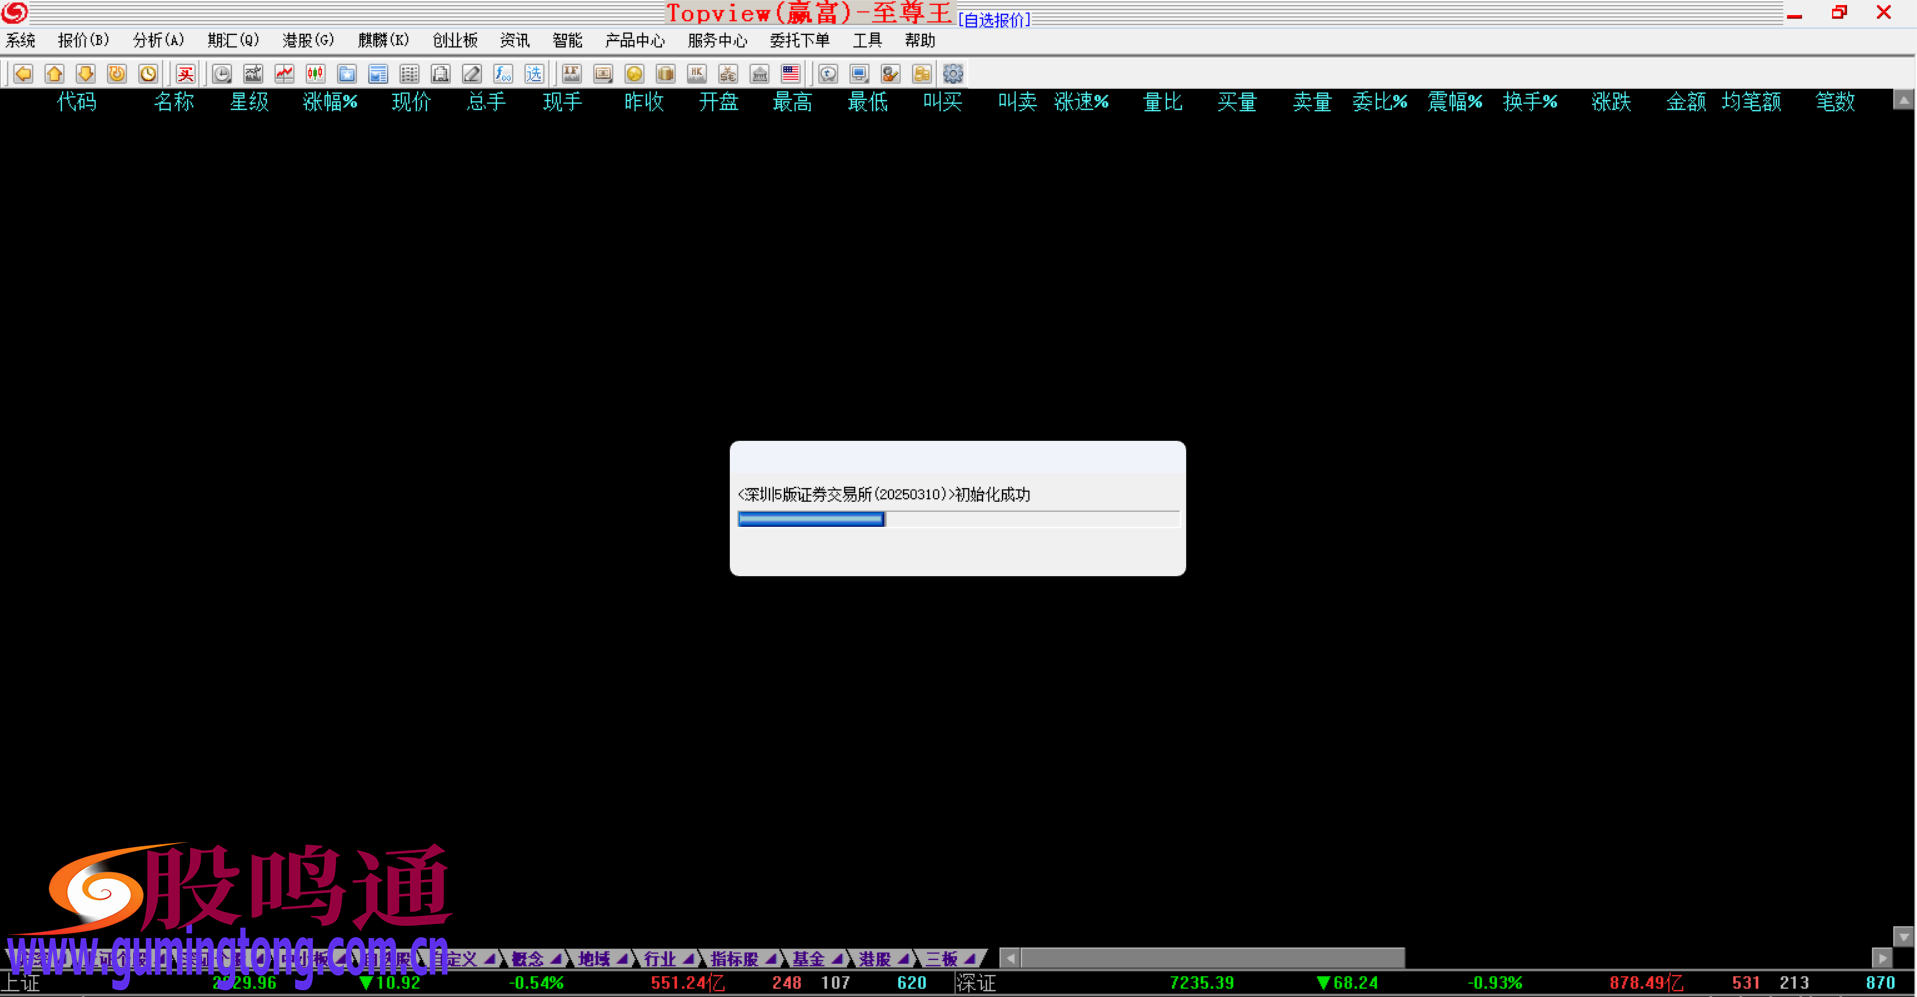Expand the 概念 tab dropdown
The image size is (1917, 997).
(x=555, y=959)
